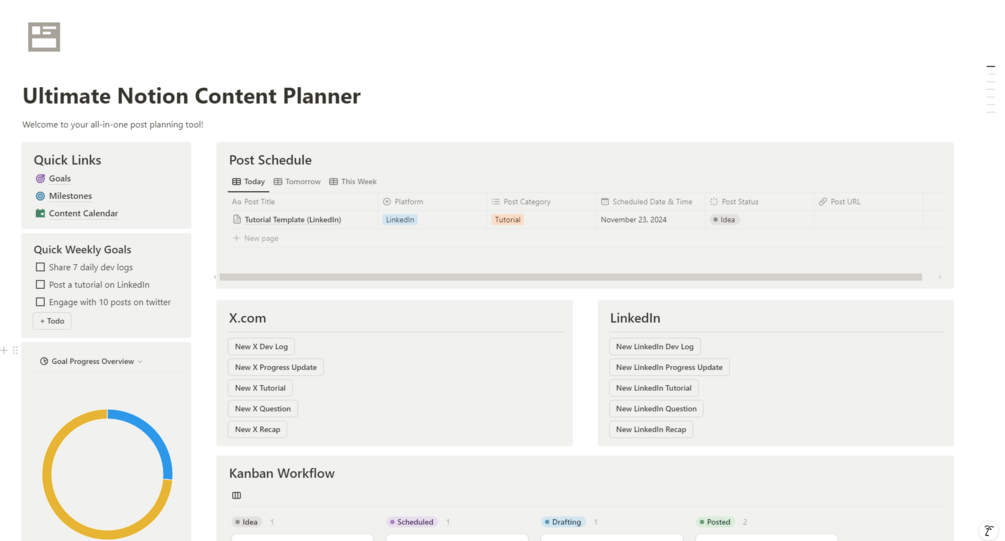Screen dimensions: 1005x541
Task: Open the LinkedIn platform tag selector
Action: click(x=400, y=220)
